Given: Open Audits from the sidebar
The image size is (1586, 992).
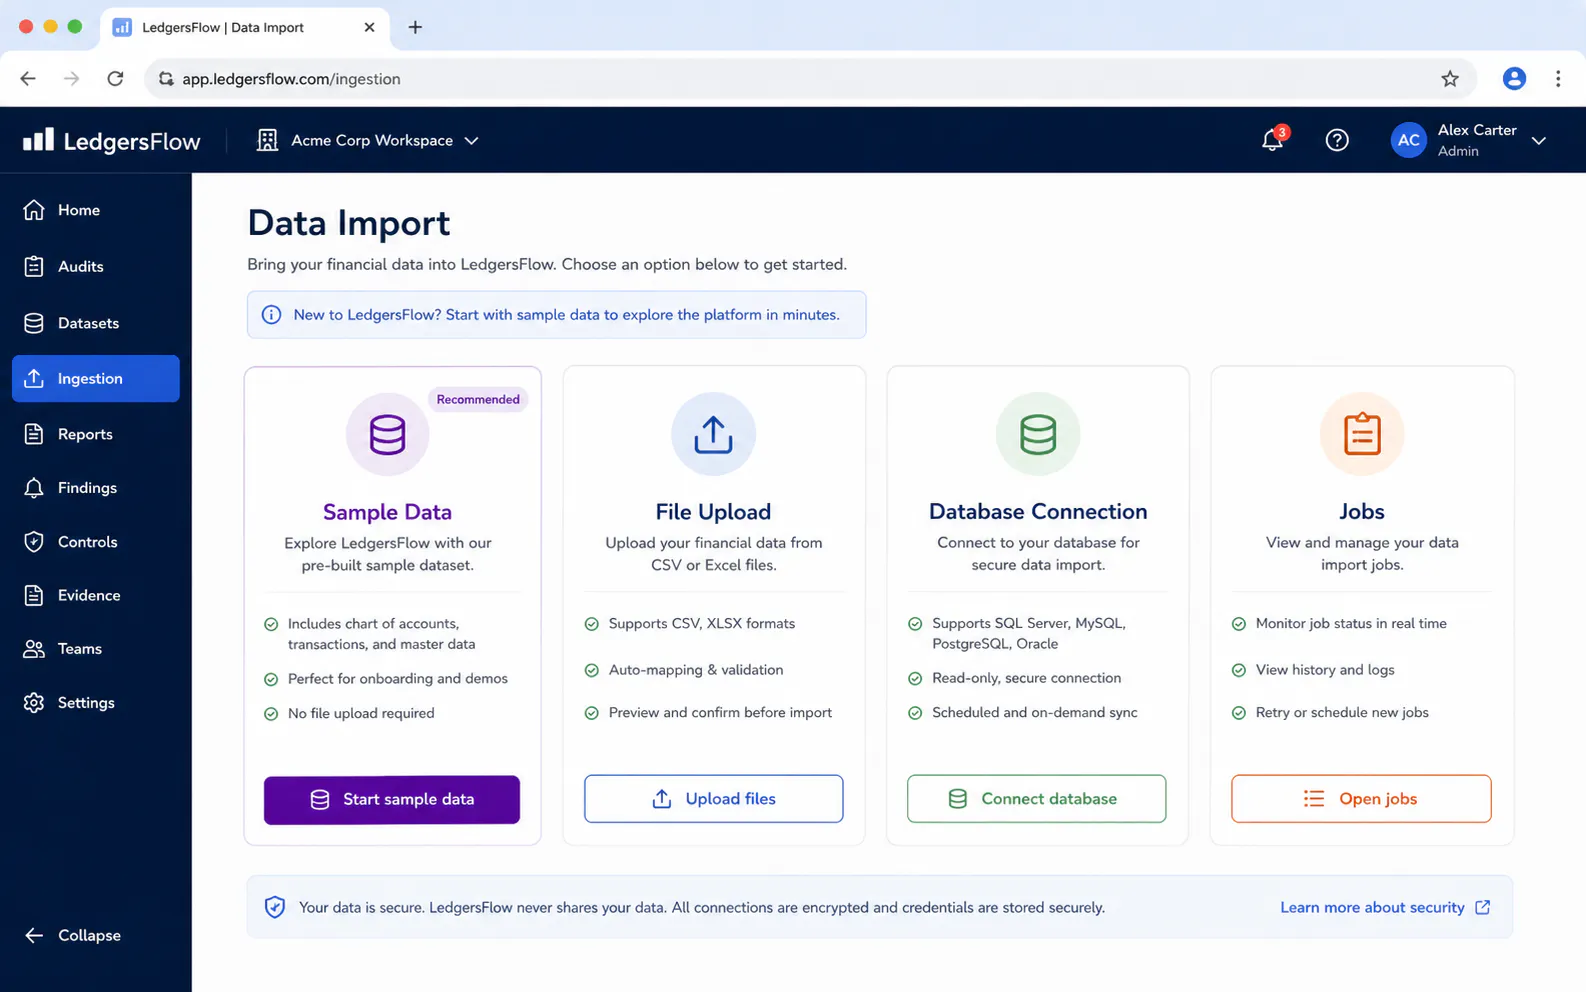Looking at the screenshot, I should pos(96,266).
